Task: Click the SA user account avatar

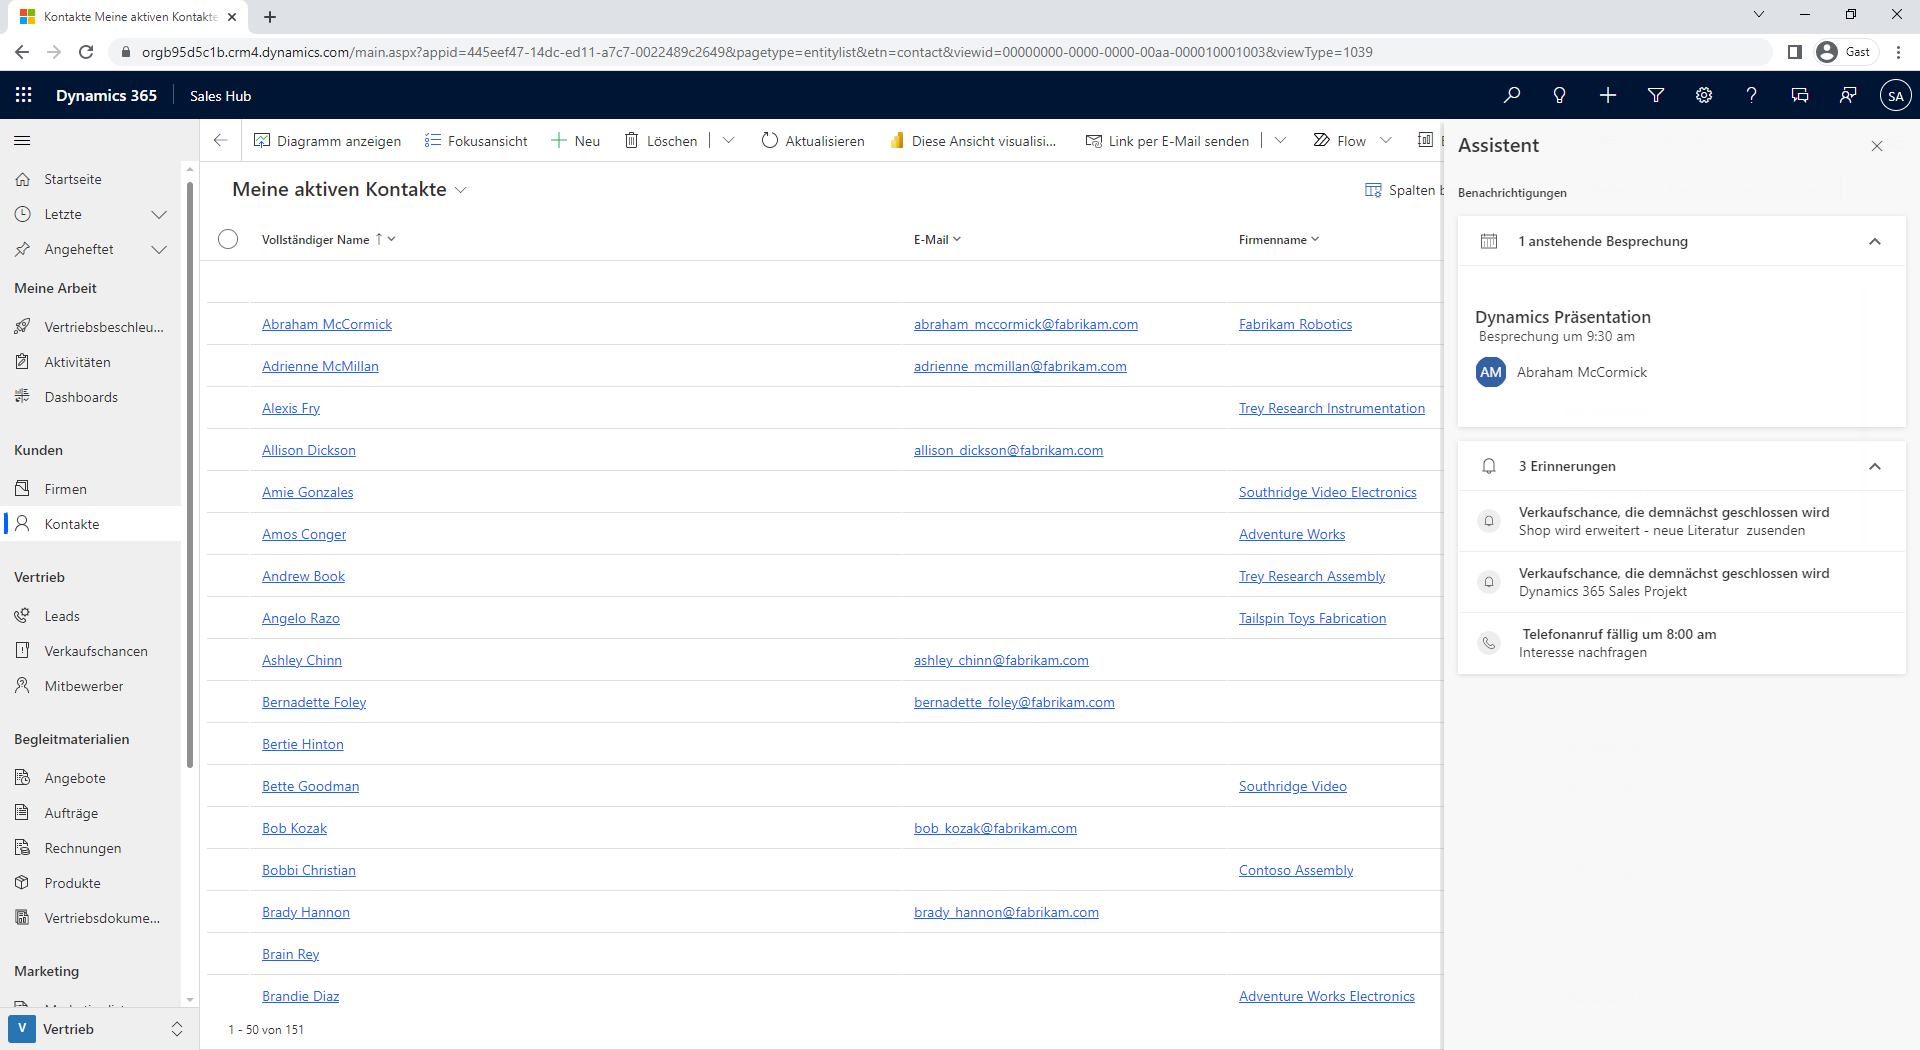Action: click(x=1895, y=96)
